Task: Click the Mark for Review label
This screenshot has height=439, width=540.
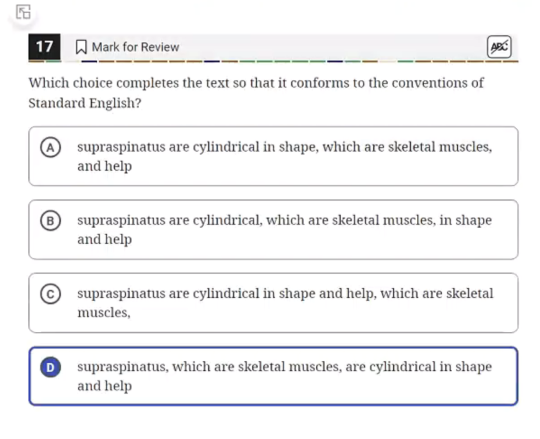Action: [x=135, y=47]
